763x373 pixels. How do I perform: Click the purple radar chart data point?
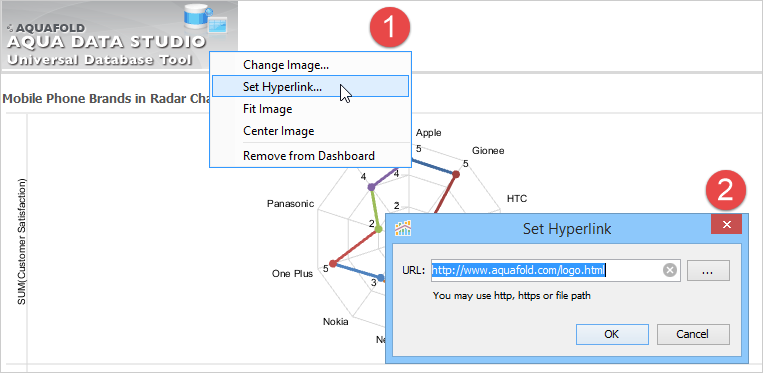click(x=371, y=187)
